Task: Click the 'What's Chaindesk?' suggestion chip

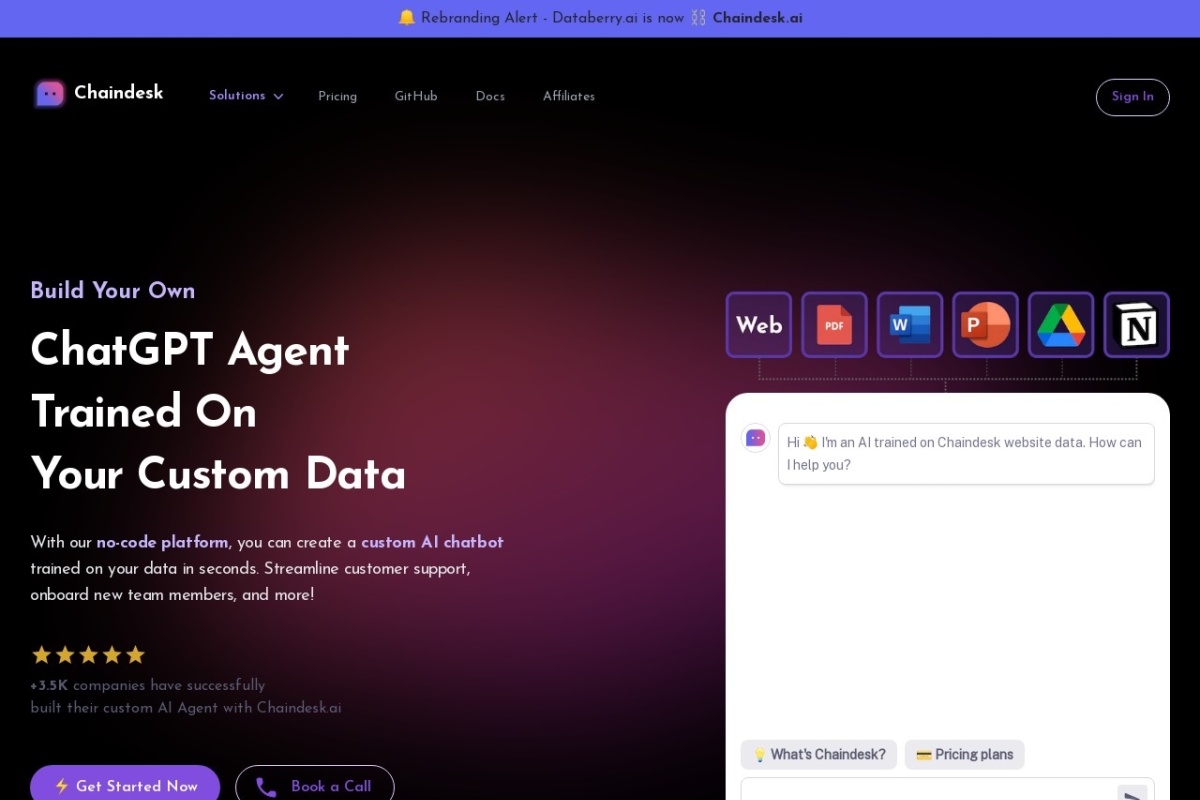Action: pyautogui.click(x=818, y=754)
